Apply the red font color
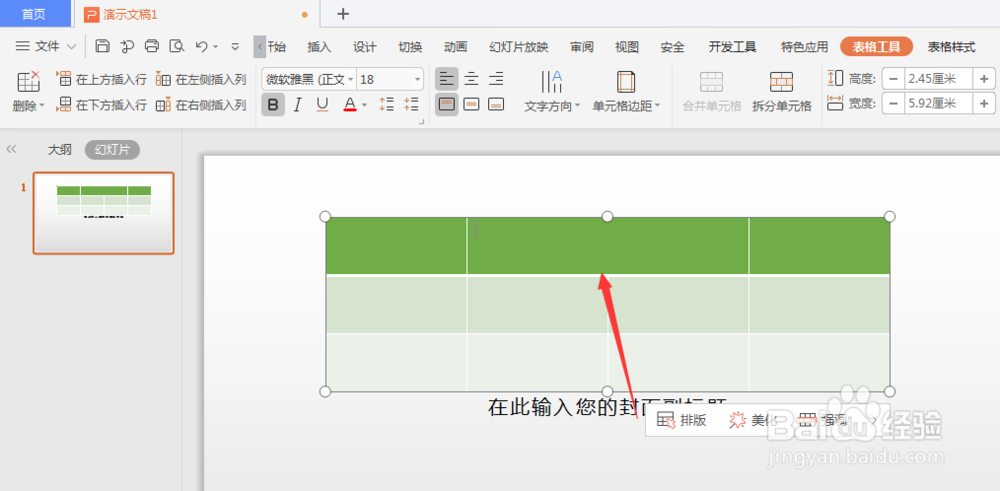The image size is (1000, 491). tap(349, 105)
